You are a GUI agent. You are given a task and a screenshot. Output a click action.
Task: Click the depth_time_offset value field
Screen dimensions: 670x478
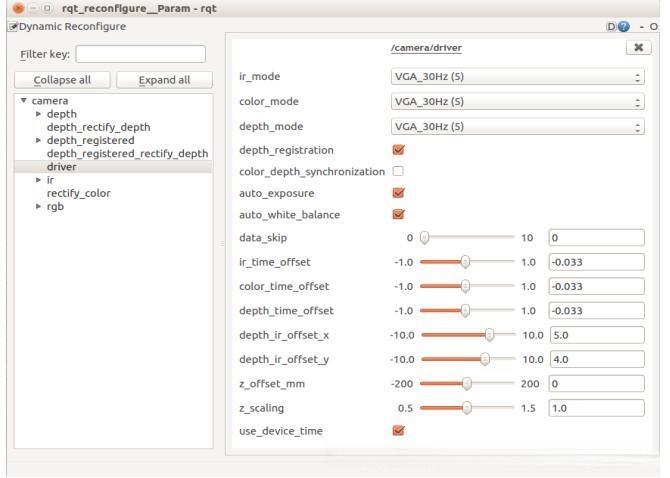point(597,311)
